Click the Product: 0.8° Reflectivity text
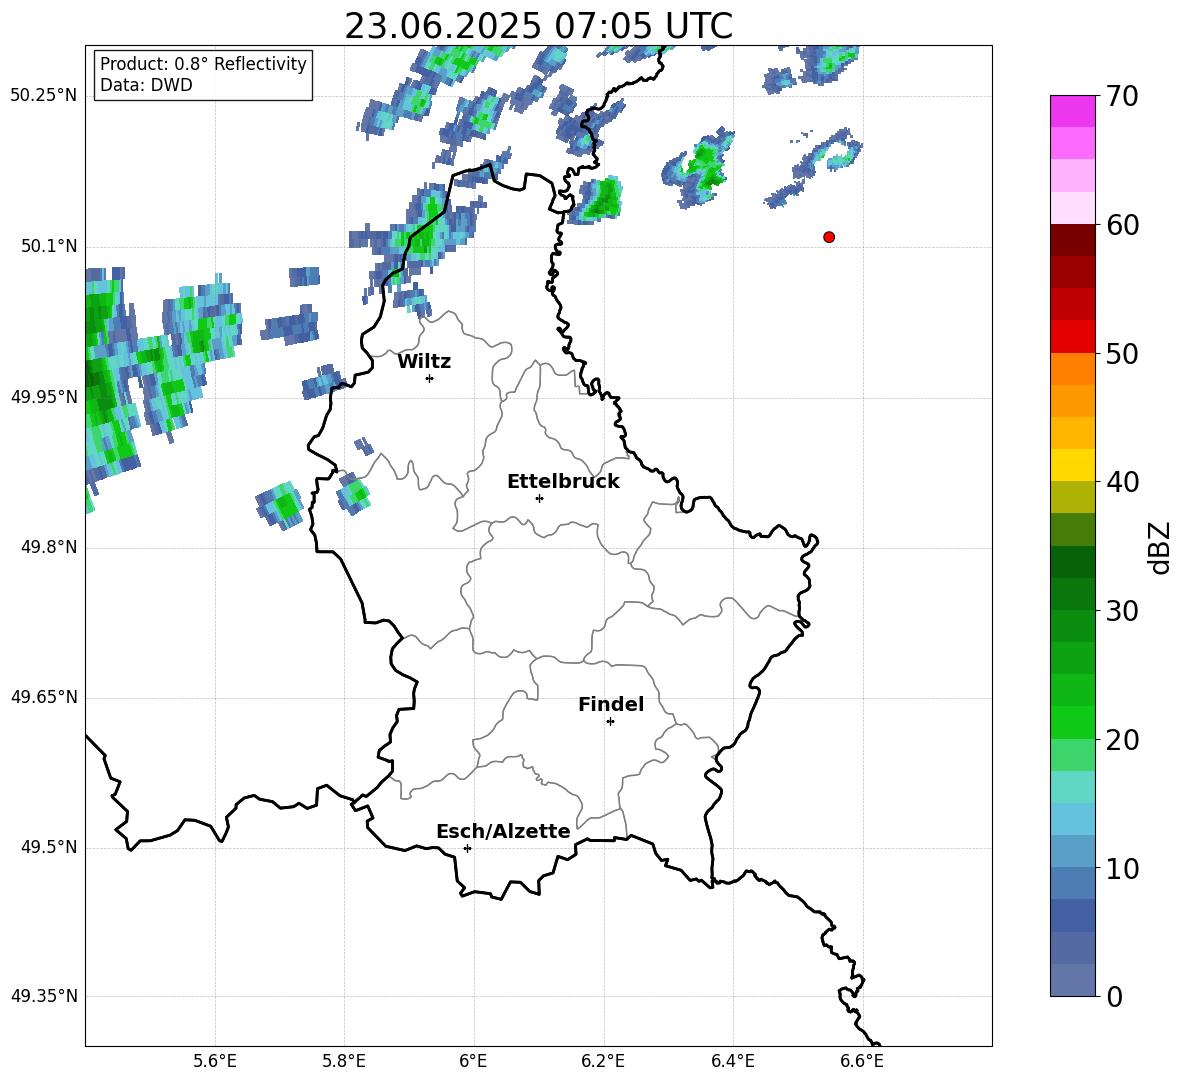The image size is (1184, 1081). [203, 63]
